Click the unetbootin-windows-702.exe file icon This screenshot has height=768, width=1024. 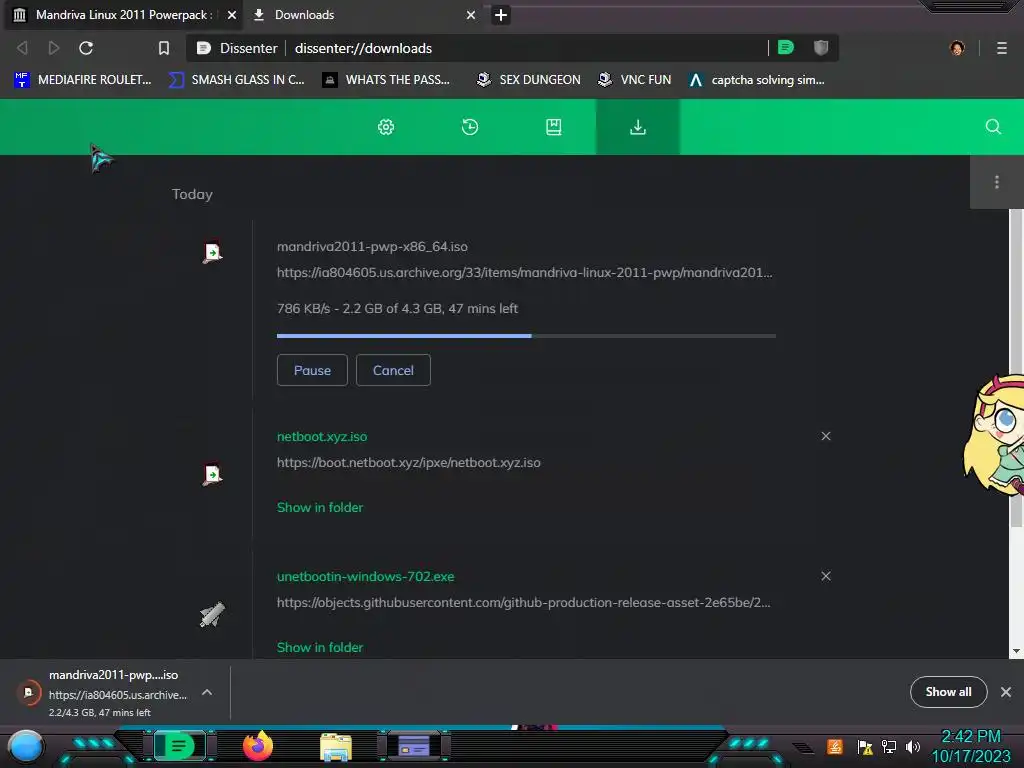pos(212,615)
